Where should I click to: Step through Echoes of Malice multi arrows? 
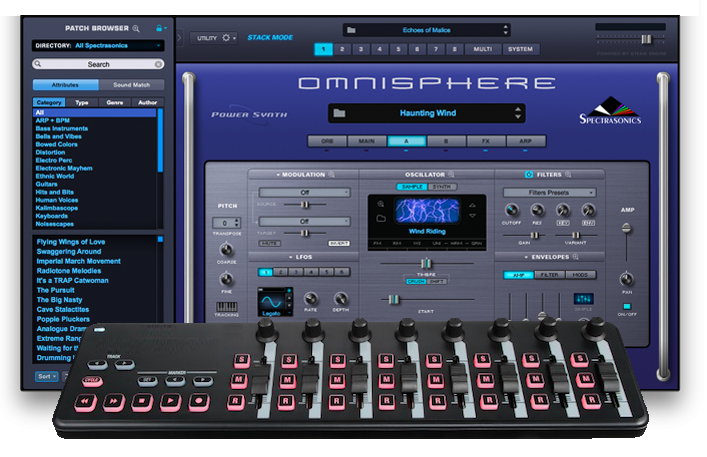tap(505, 30)
